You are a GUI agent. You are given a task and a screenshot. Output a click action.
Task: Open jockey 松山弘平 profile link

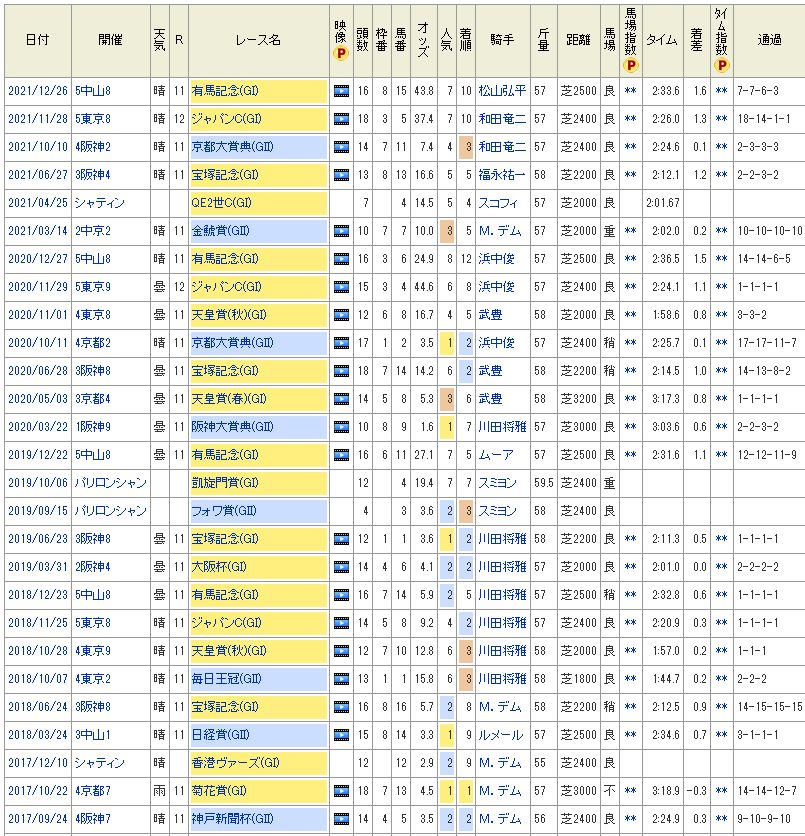click(x=501, y=90)
